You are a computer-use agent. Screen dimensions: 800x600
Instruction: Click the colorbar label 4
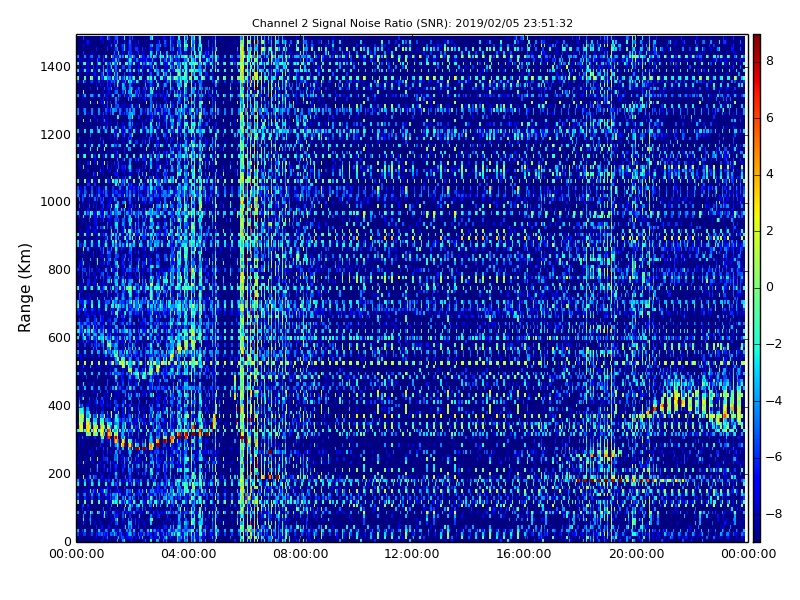coord(770,174)
